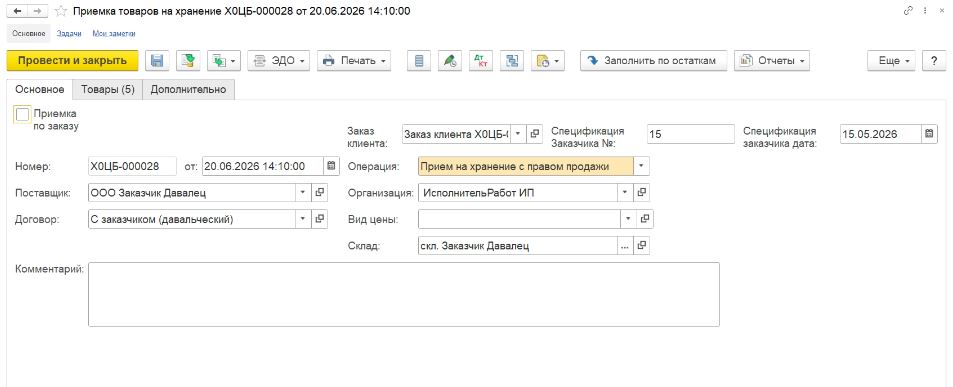Copy link to document icon
Image resolution: width=953 pixels, height=387 pixels.
pos(909,11)
